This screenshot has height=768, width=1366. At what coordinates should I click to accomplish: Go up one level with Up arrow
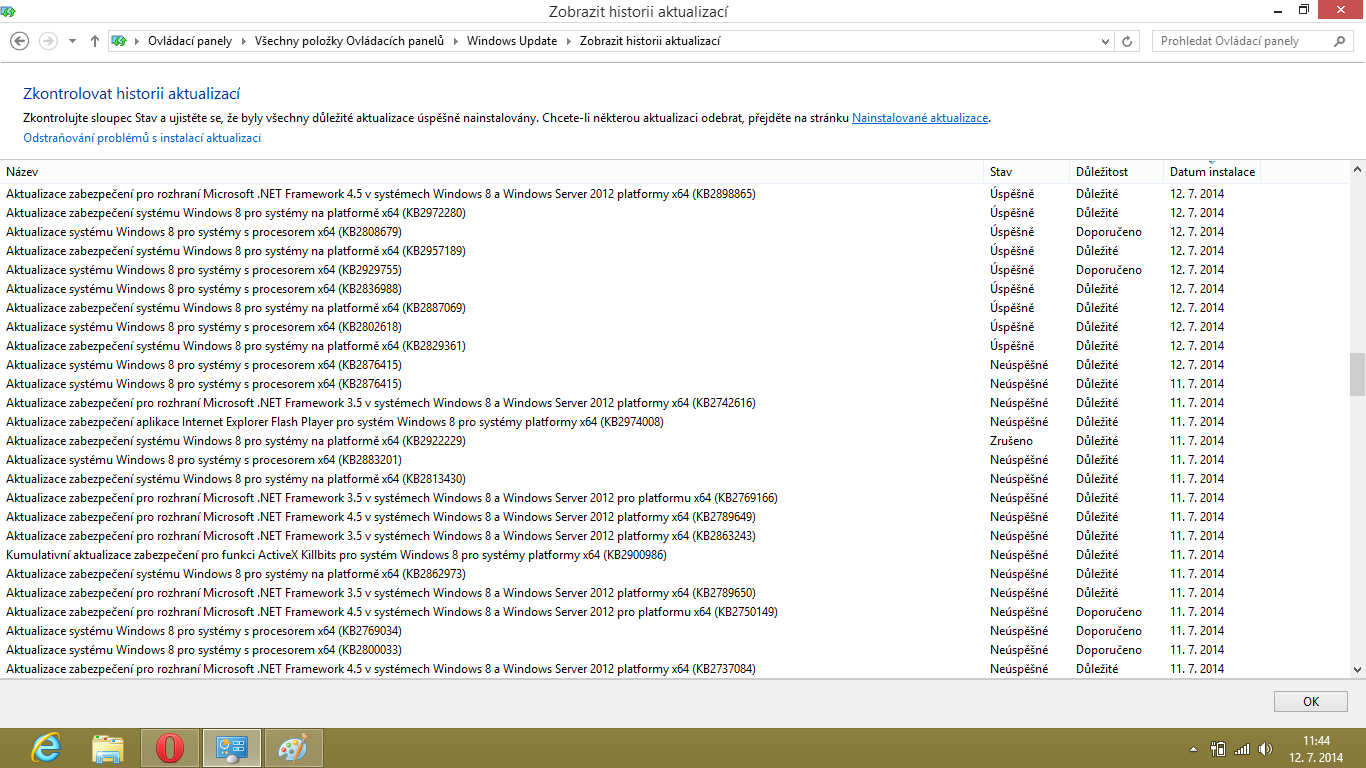(x=95, y=41)
